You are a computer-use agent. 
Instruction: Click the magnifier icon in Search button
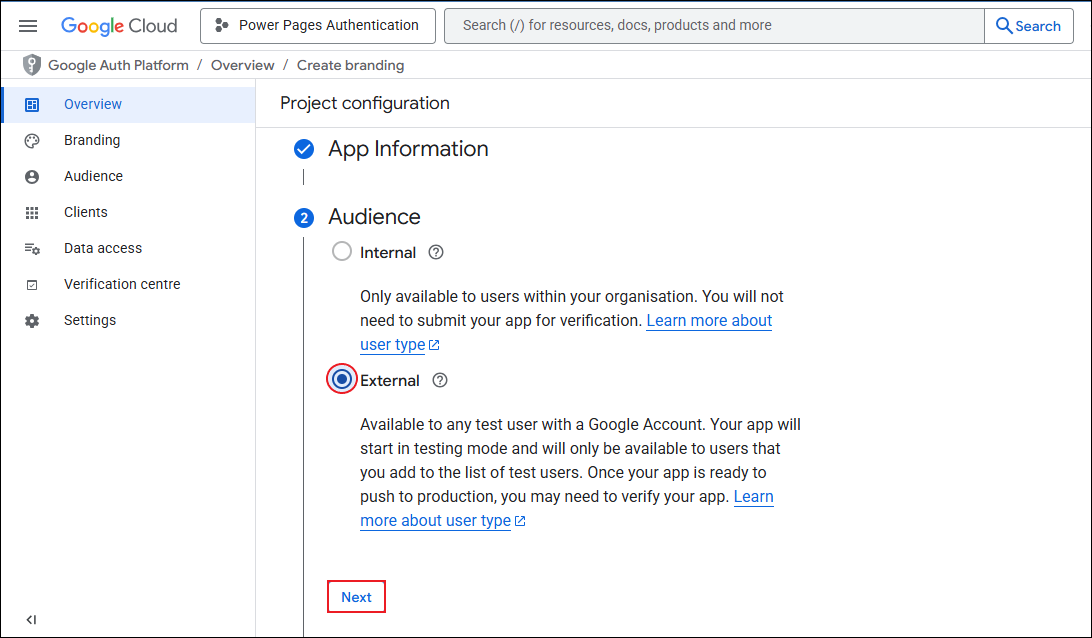point(1004,26)
